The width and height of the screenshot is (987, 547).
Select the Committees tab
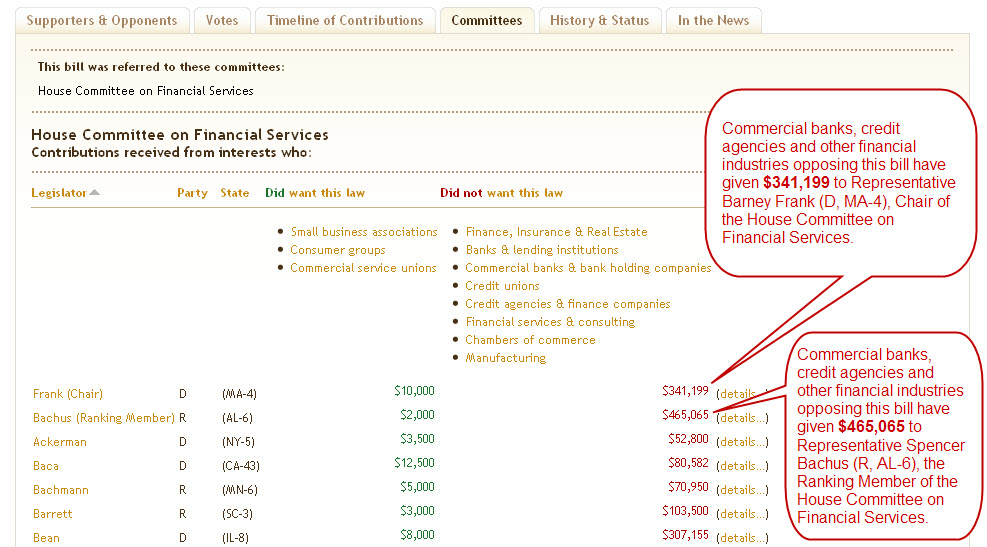tap(486, 20)
